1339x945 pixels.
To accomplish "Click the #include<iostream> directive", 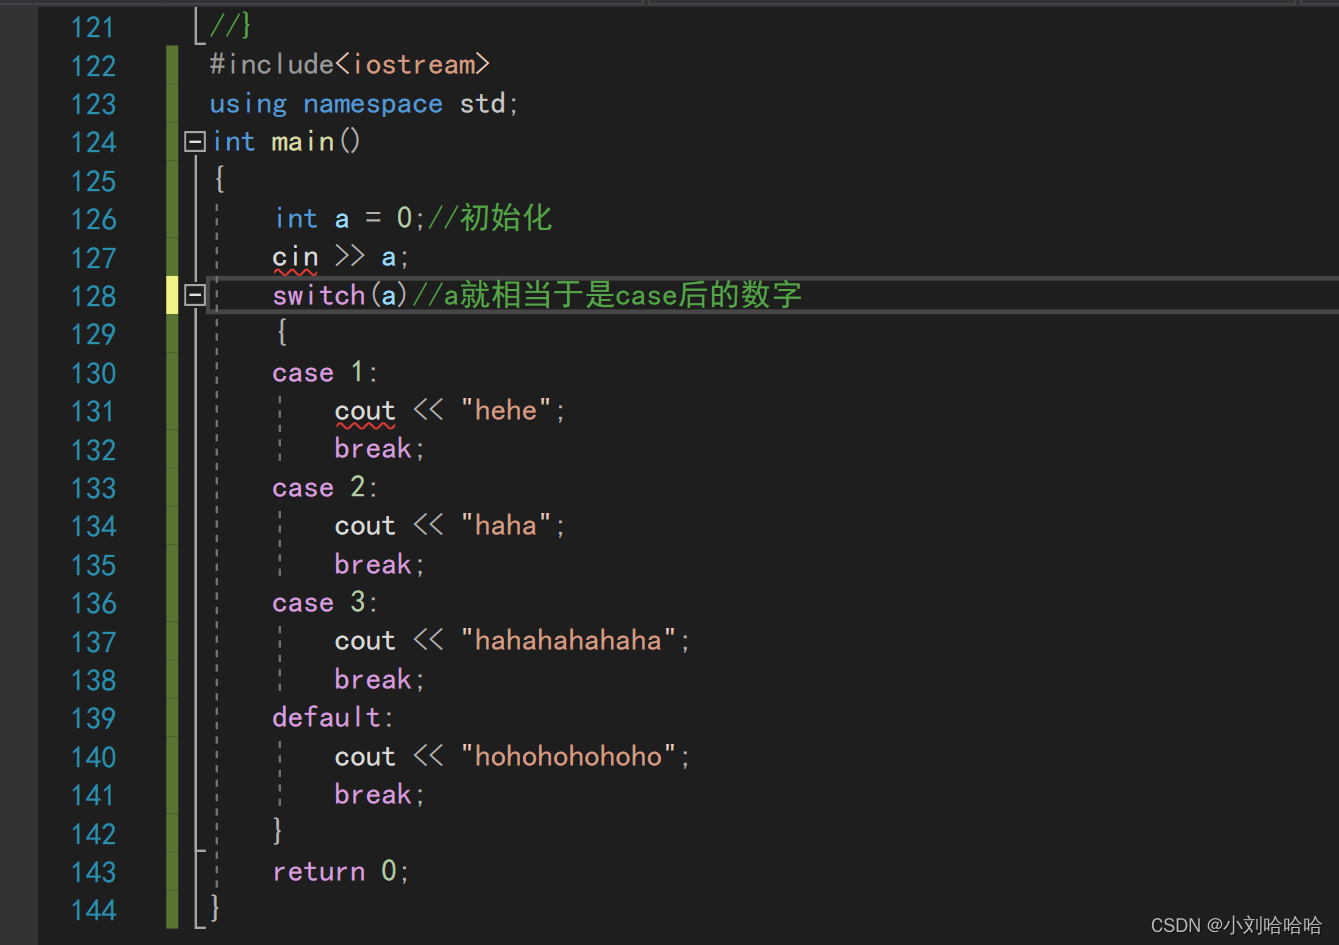I will pos(350,65).
